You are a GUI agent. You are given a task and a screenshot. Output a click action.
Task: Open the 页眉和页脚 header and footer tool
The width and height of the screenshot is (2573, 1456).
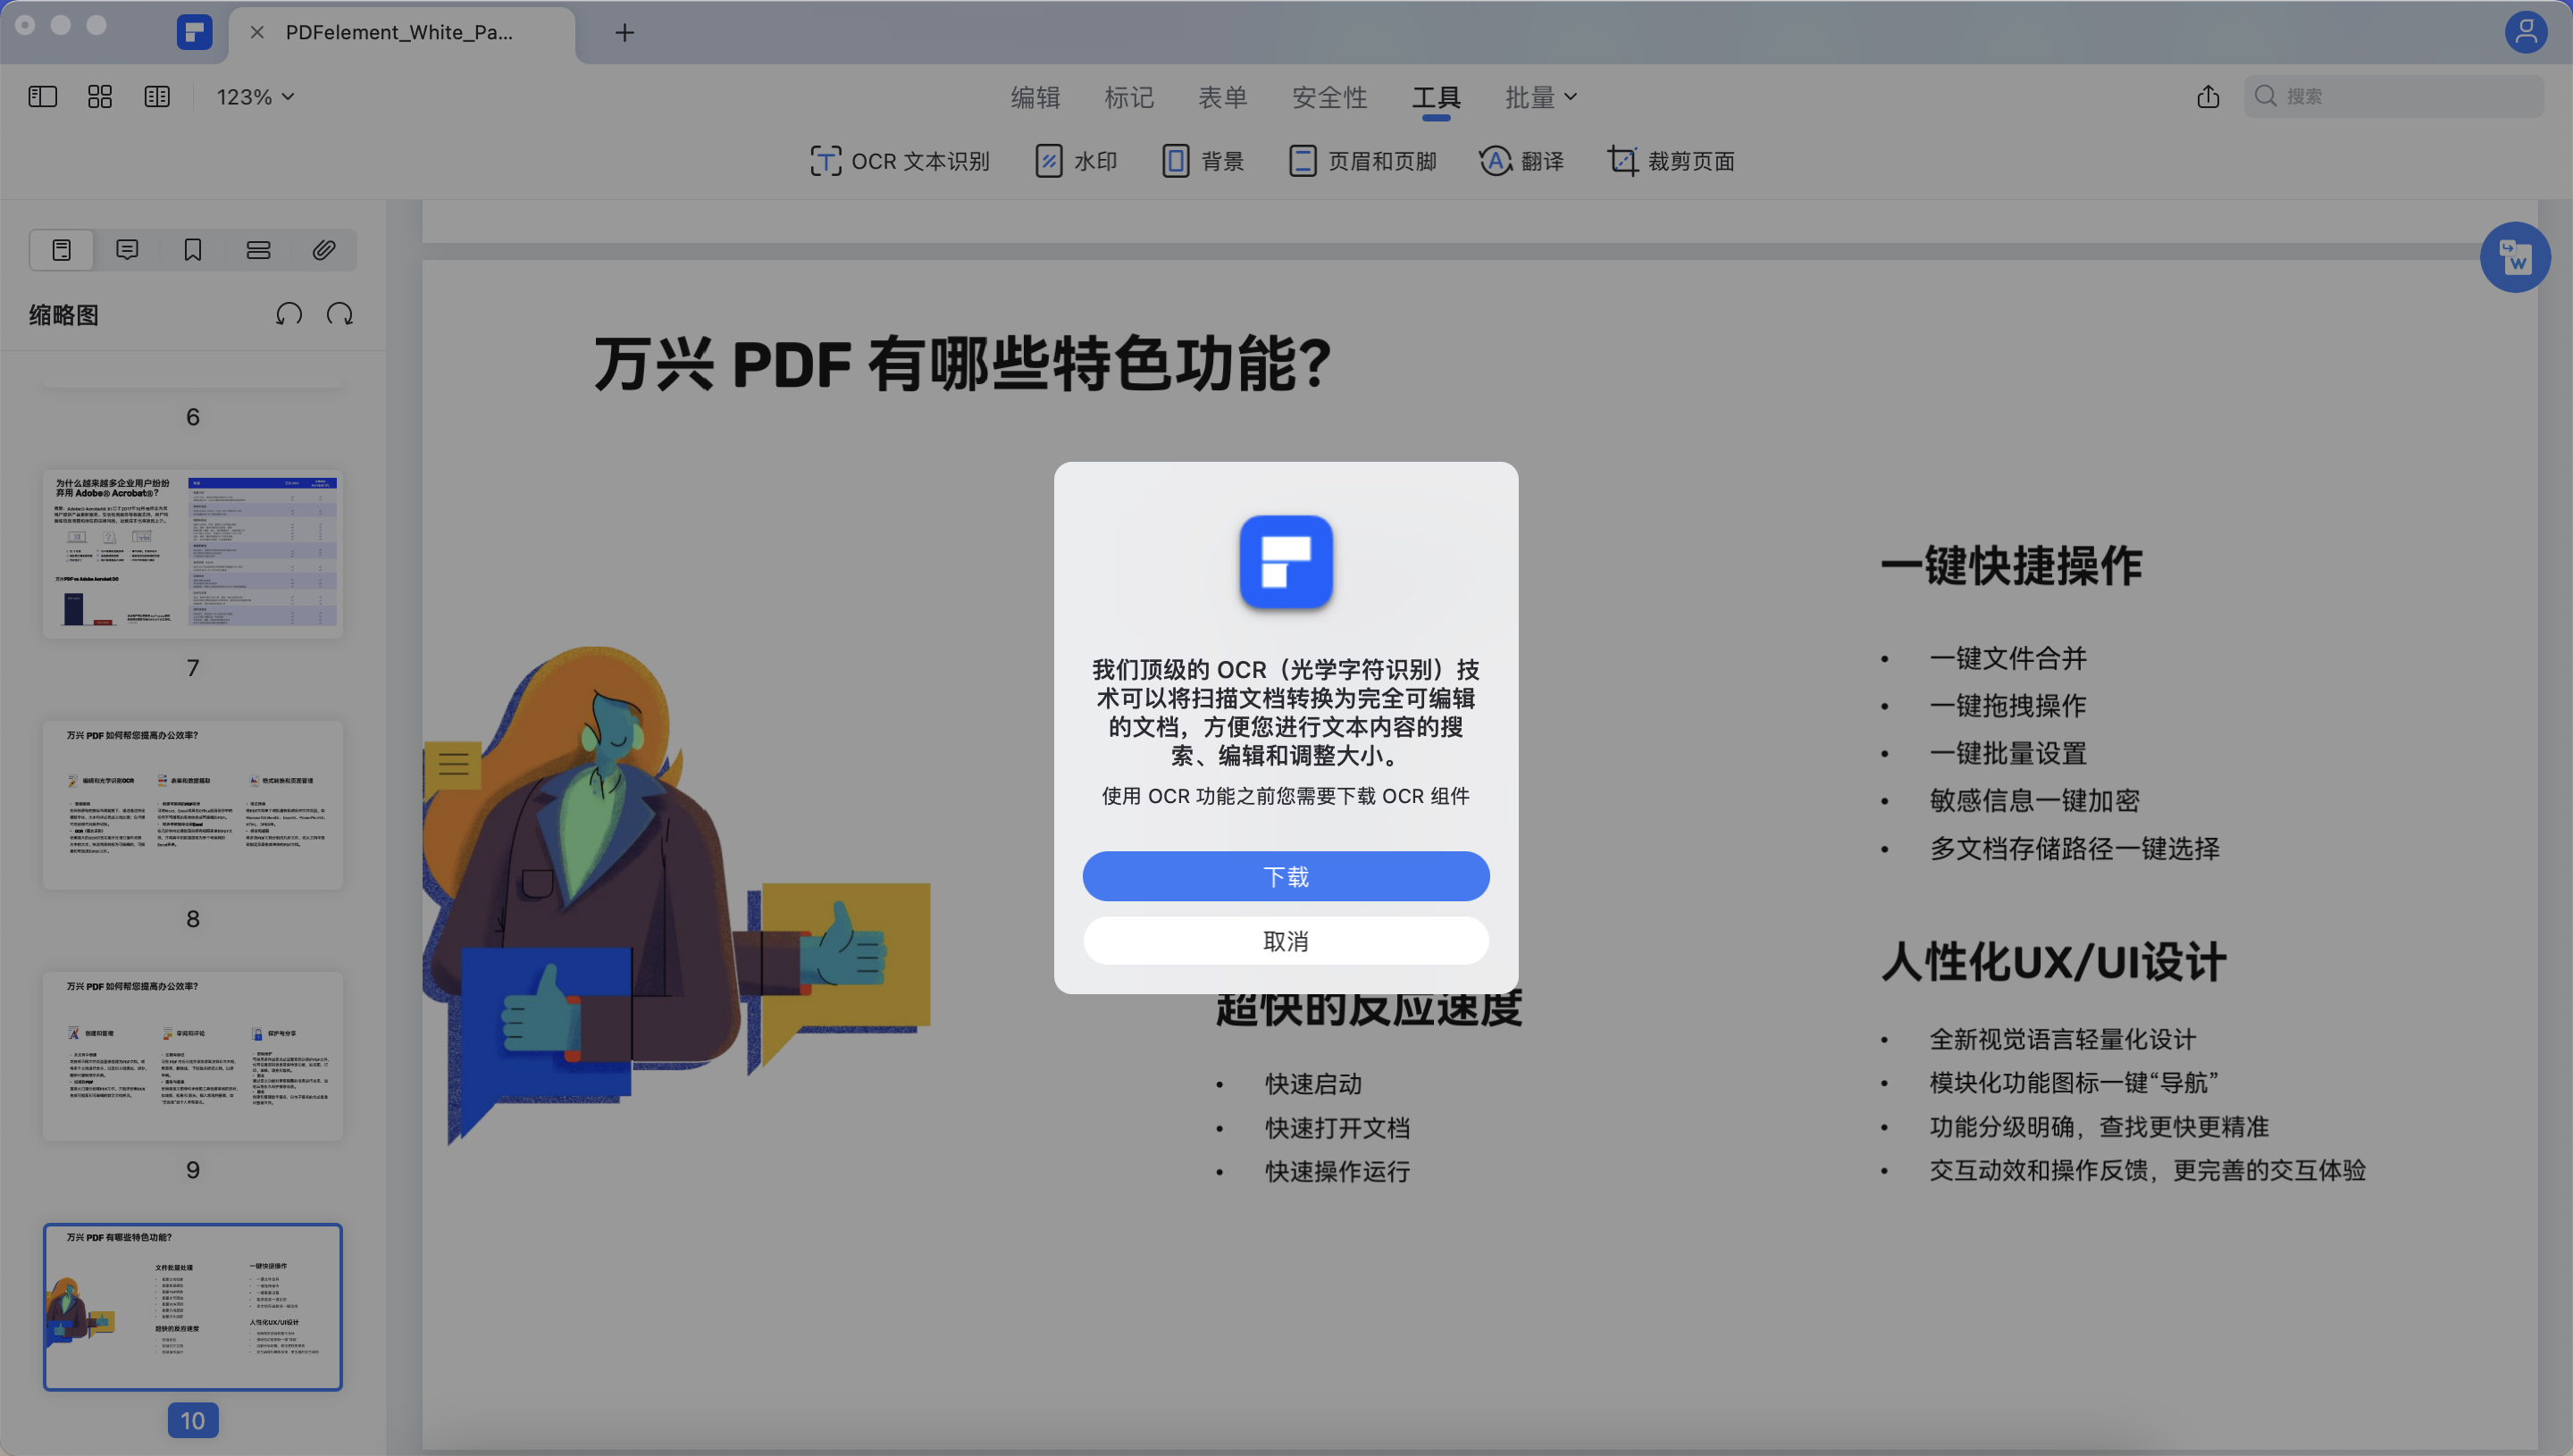pyautogui.click(x=1362, y=161)
